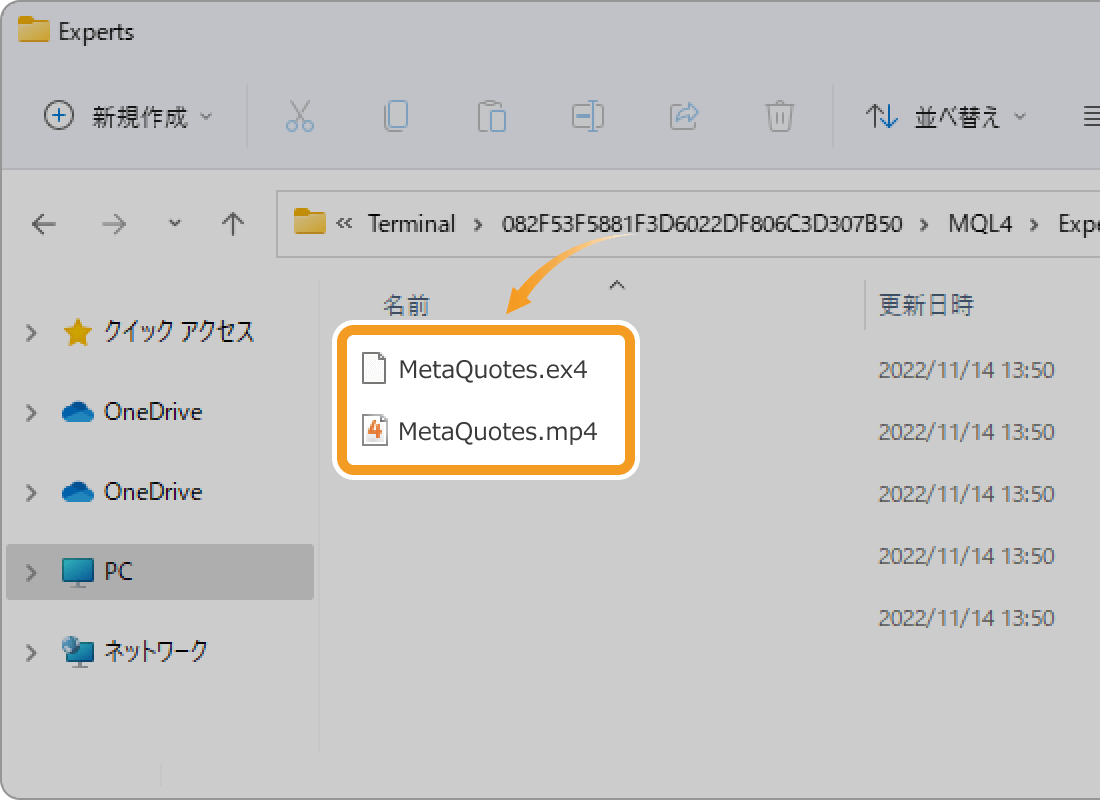Expand the PC tree node
The width and height of the screenshot is (1100, 800).
(x=31, y=573)
